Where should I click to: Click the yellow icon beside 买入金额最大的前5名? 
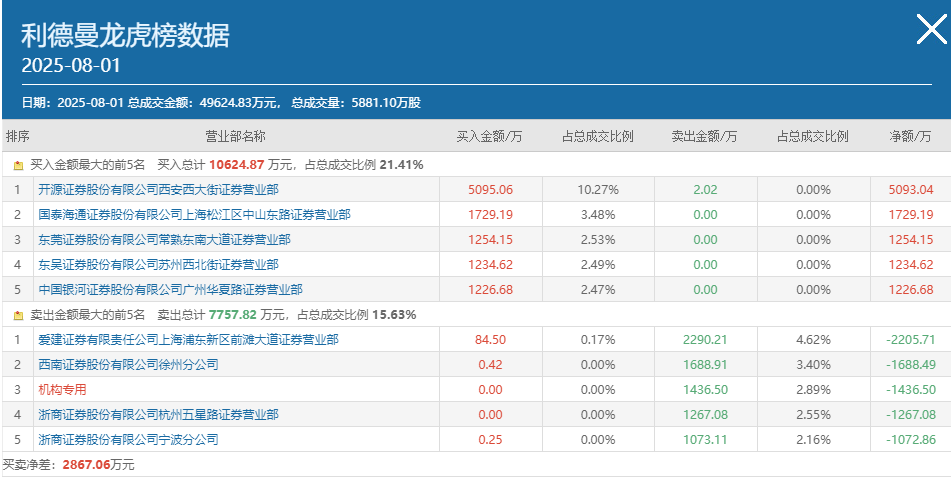point(18,165)
